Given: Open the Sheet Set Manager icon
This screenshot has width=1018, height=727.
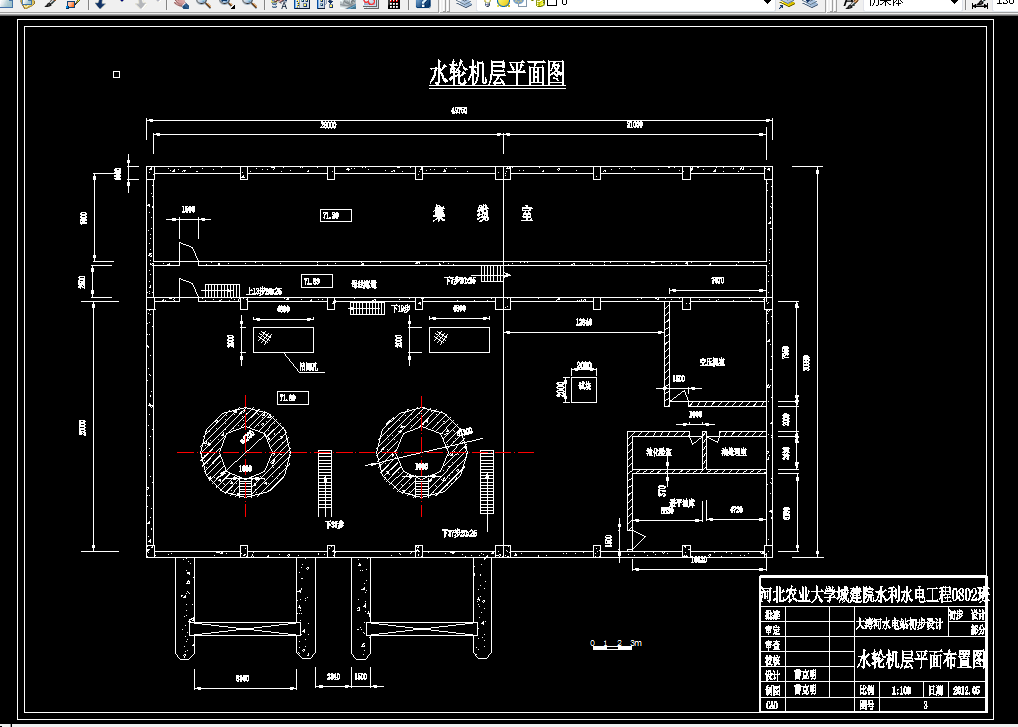Looking at the screenshot, I should click(349, 3).
